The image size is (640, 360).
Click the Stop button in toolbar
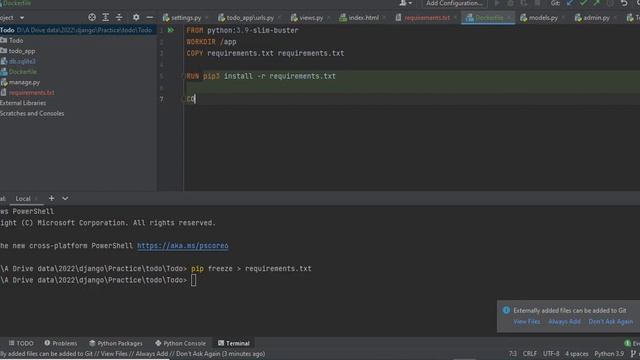pyautogui.click(x=537, y=3)
